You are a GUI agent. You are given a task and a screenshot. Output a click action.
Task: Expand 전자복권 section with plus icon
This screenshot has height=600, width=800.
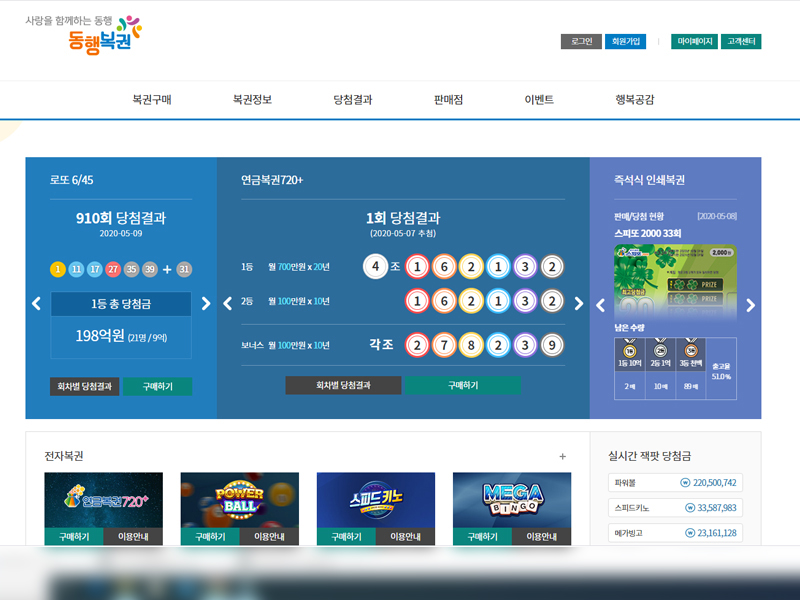pyautogui.click(x=562, y=456)
